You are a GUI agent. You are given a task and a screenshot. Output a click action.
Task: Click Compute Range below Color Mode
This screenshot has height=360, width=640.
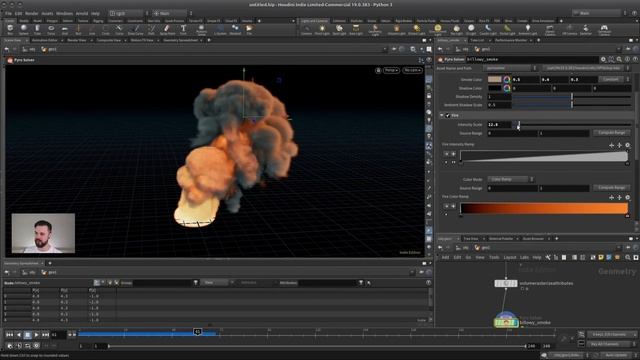(611, 188)
